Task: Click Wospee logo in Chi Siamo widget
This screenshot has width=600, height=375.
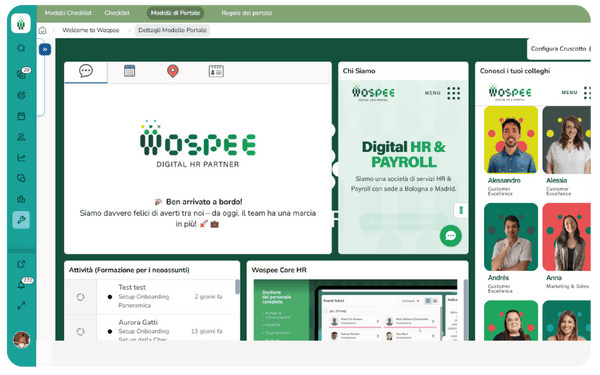Action: click(373, 93)
